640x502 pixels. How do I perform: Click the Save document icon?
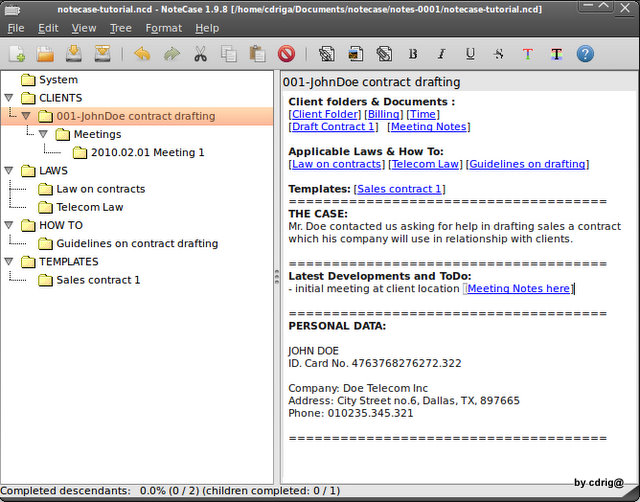(x=74, y=54)
